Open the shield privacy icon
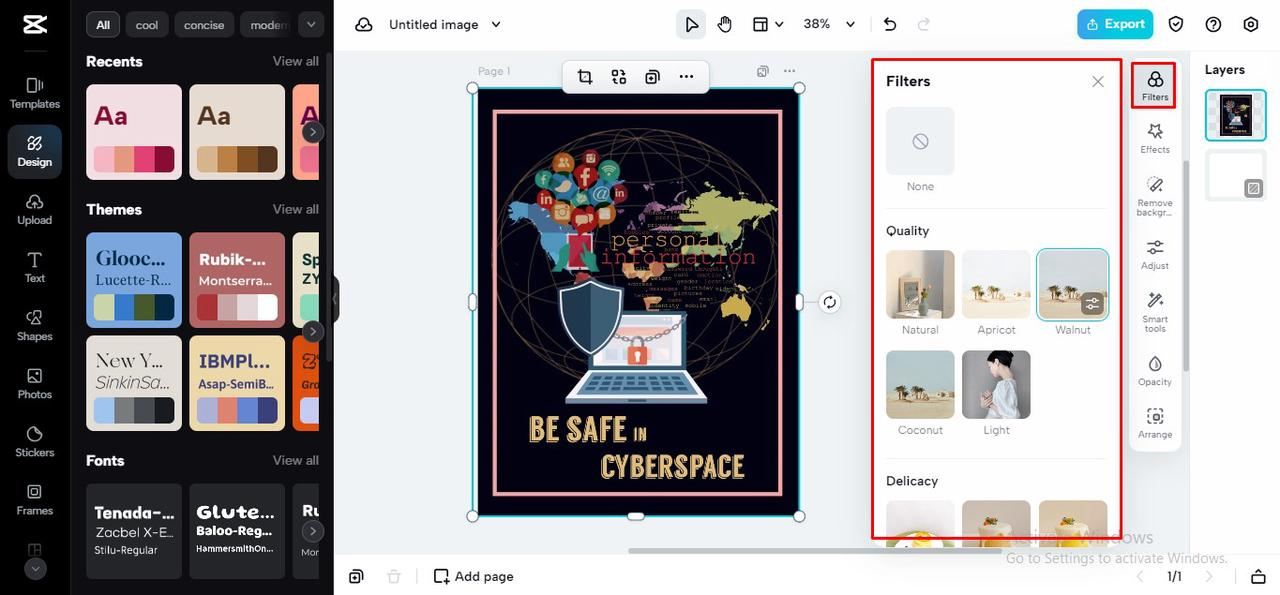Viewport: 1280px width, 595px height. (x=1176, y=24)
